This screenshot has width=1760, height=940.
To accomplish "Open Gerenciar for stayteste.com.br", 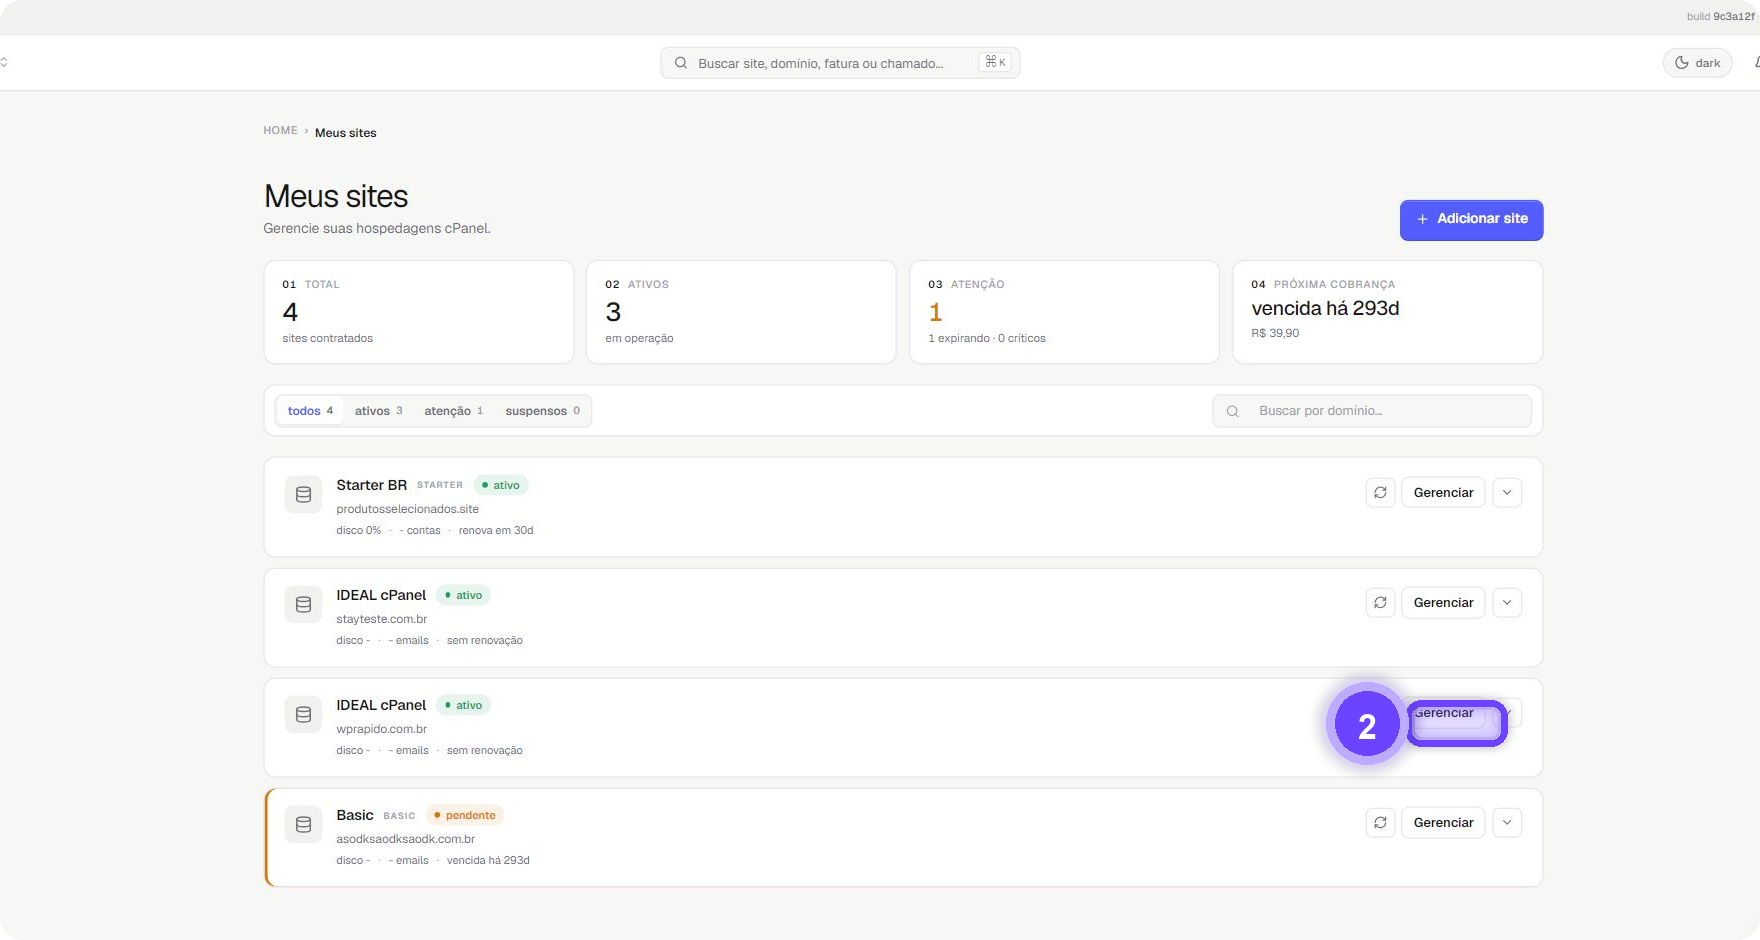I will coord(1443,602).
